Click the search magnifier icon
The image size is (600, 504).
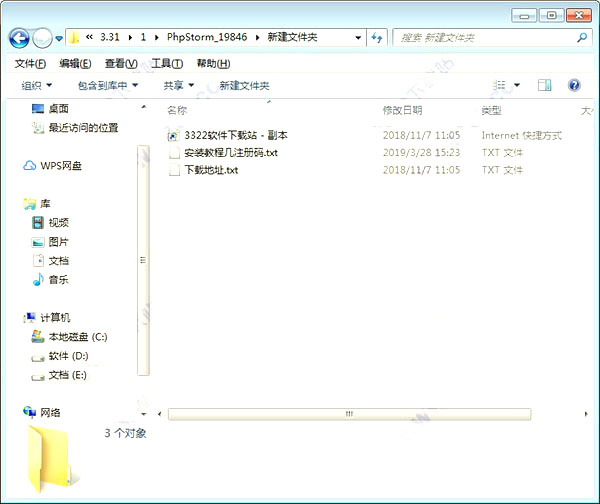[x=582, y=38]
